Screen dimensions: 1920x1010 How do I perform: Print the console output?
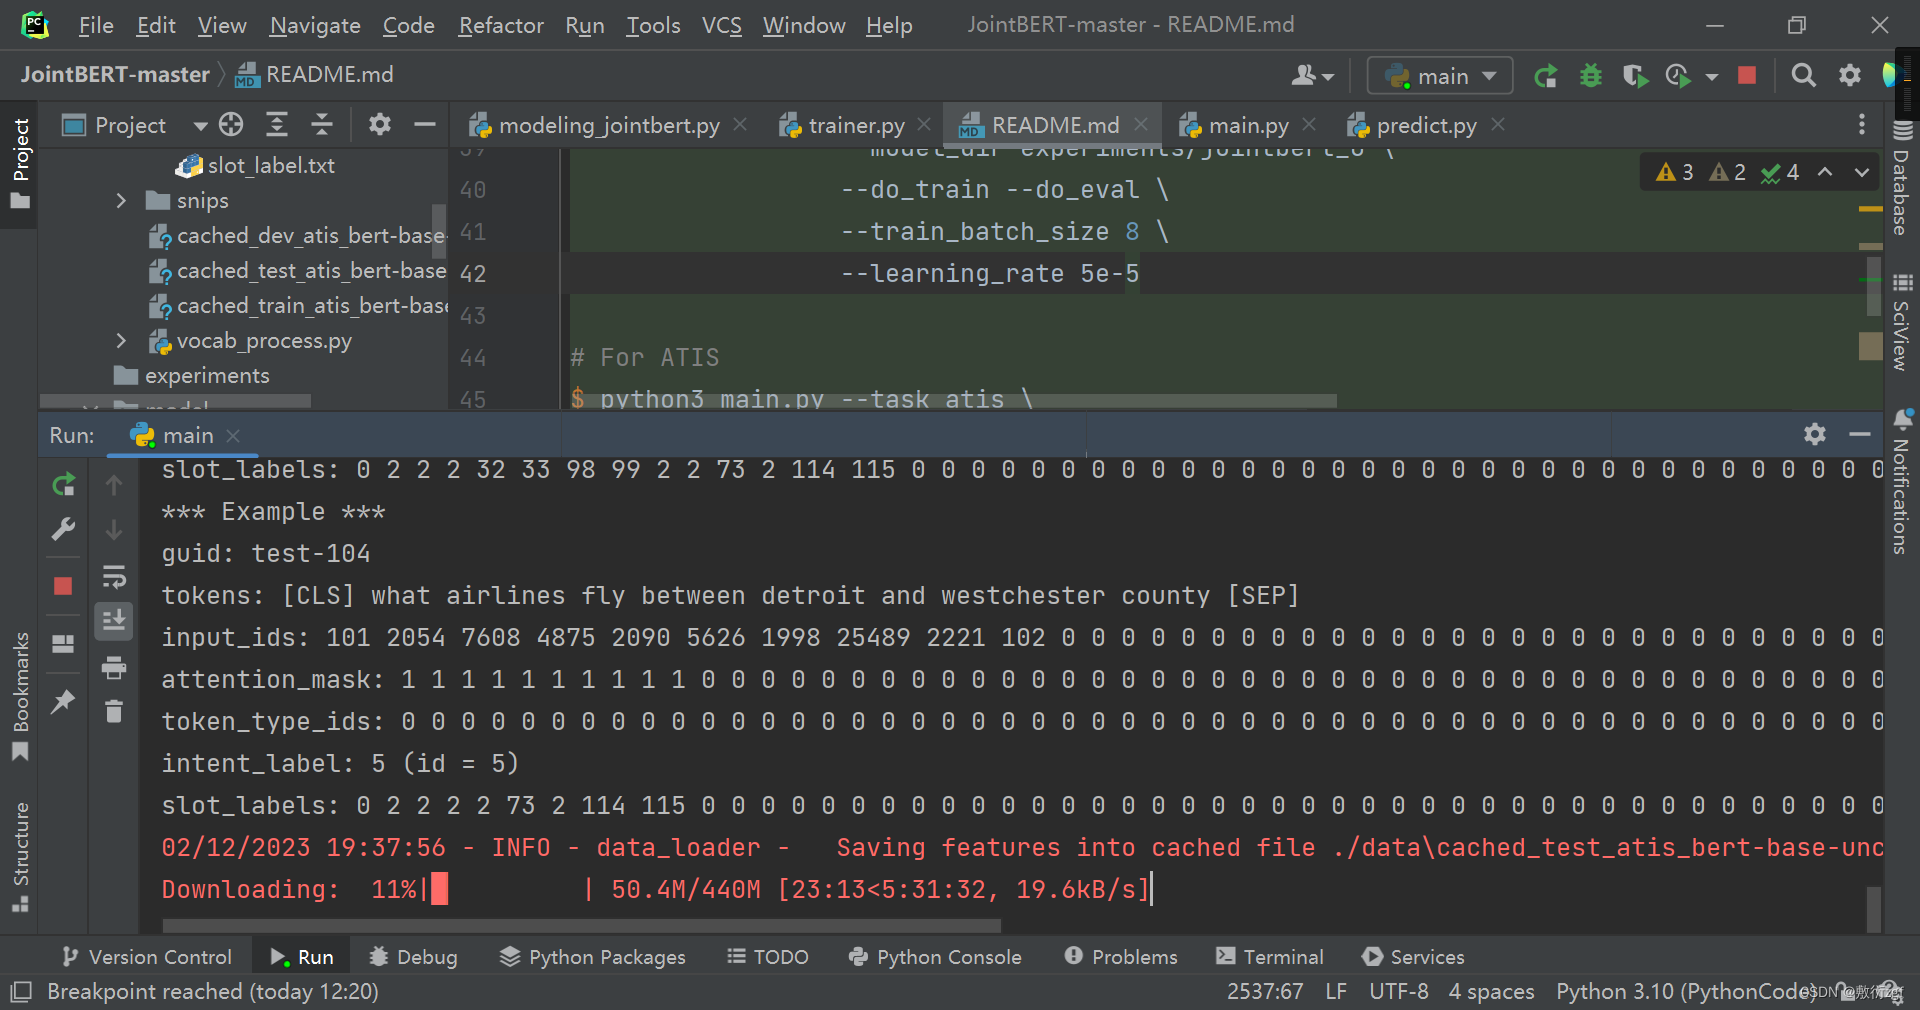click(114, 667)
